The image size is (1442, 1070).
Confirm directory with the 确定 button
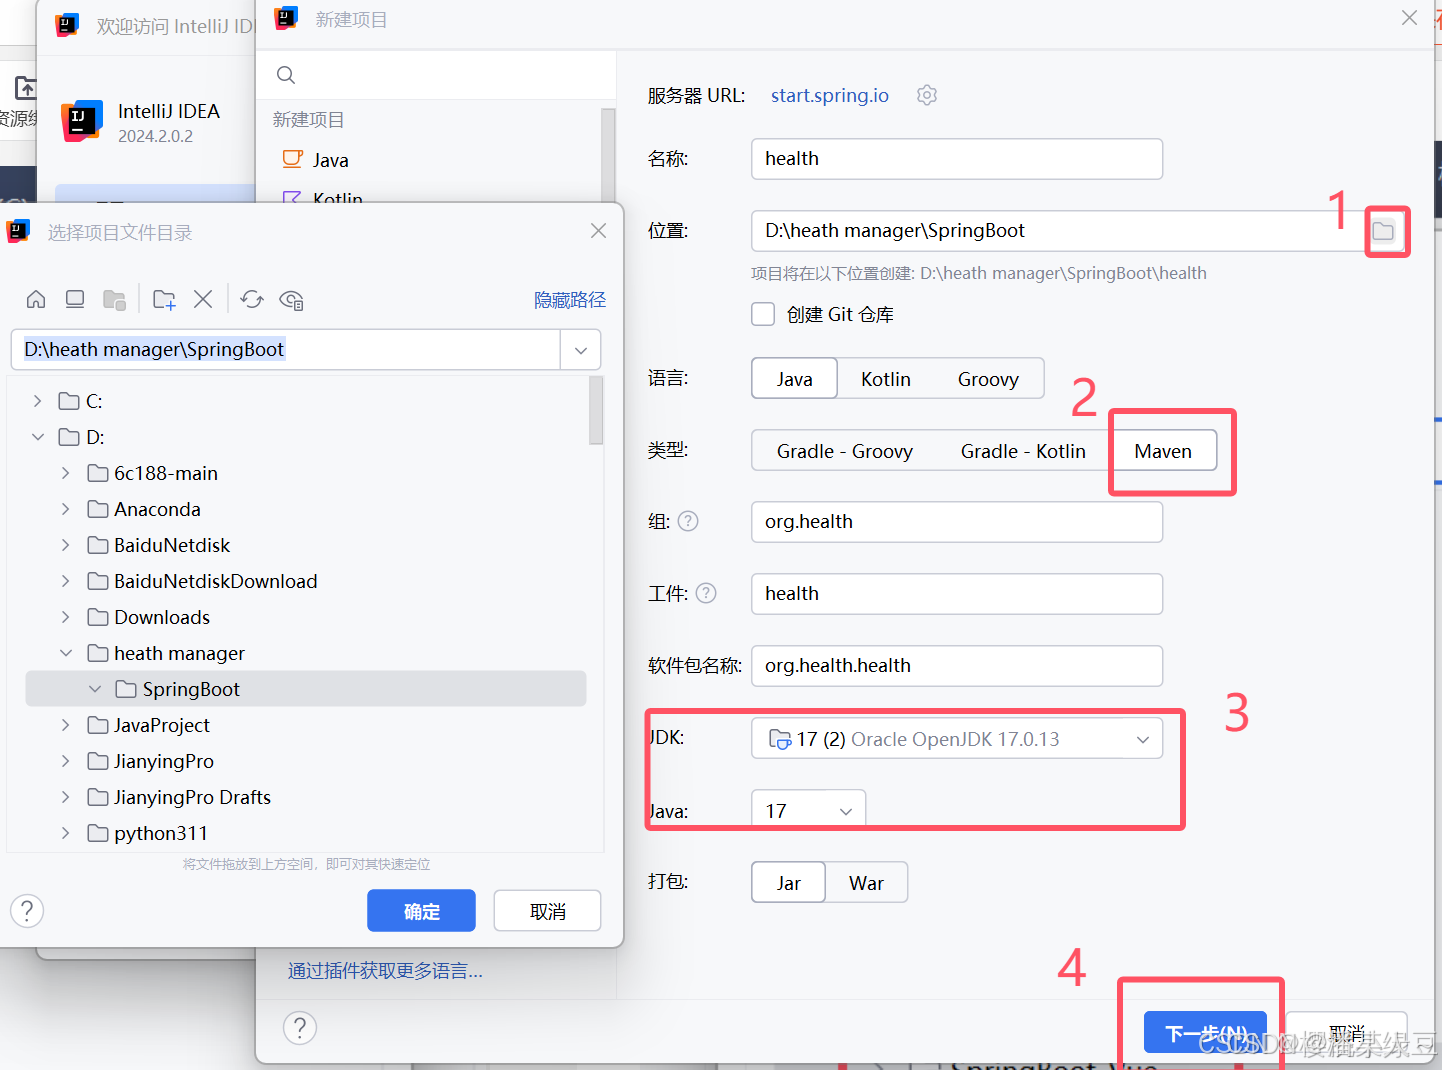pos(421,911)
